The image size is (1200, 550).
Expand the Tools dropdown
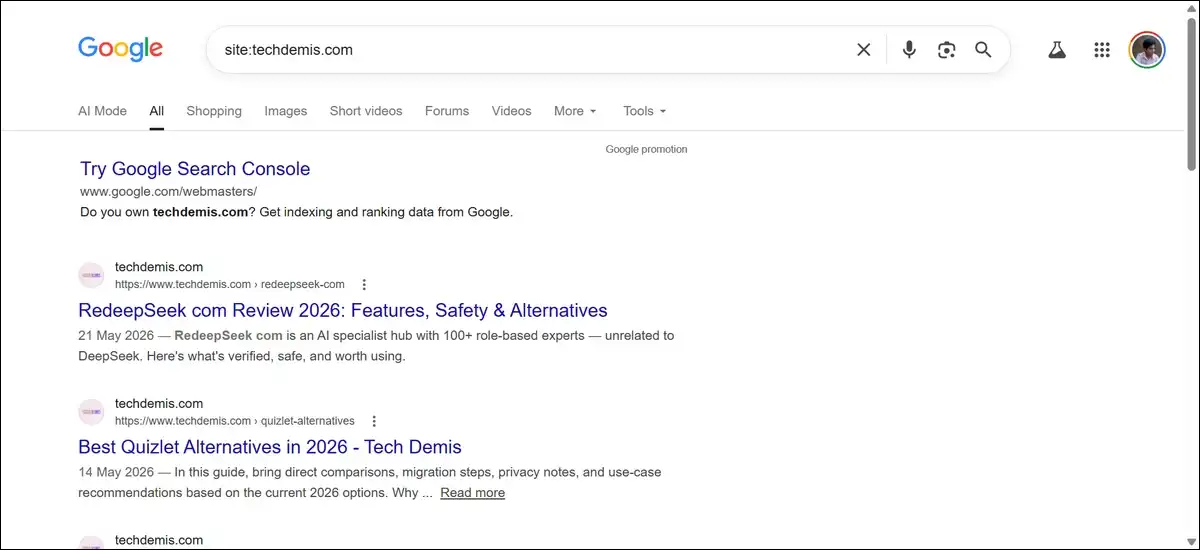coord(644,111)
